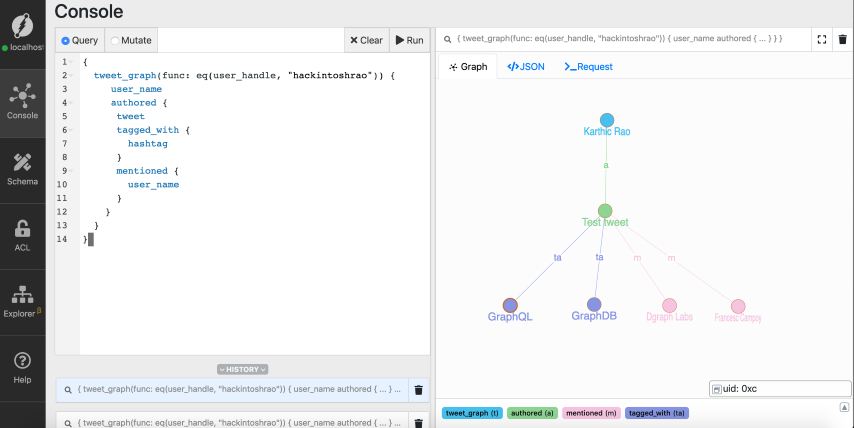Screen dimensions: 854x428
Task: Click the fullscreen icon in results panel
Action: [821, 39]
